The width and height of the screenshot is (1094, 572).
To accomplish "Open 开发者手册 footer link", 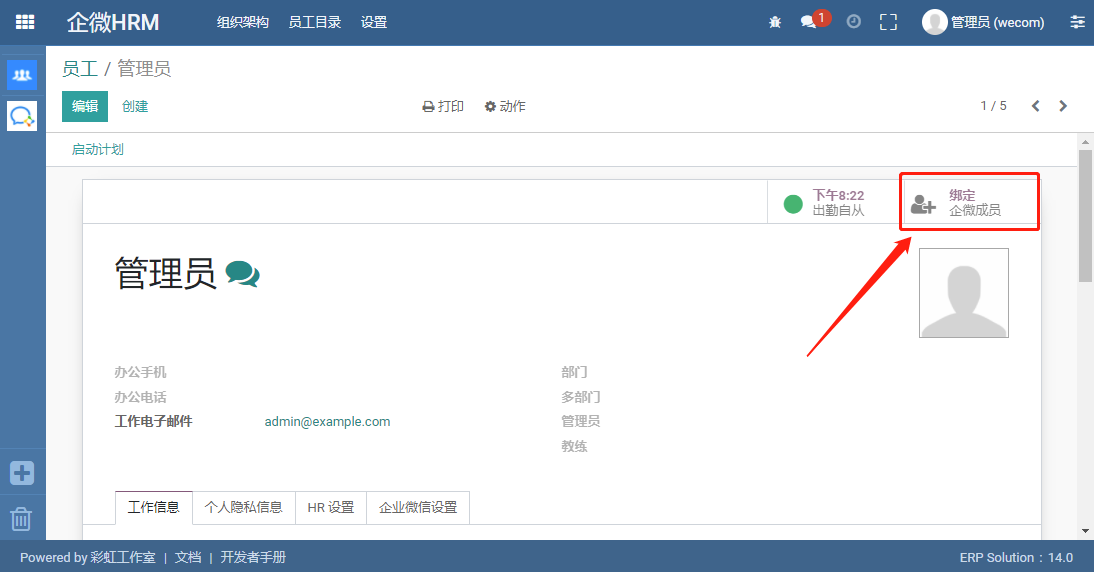I will click(253, 557).
